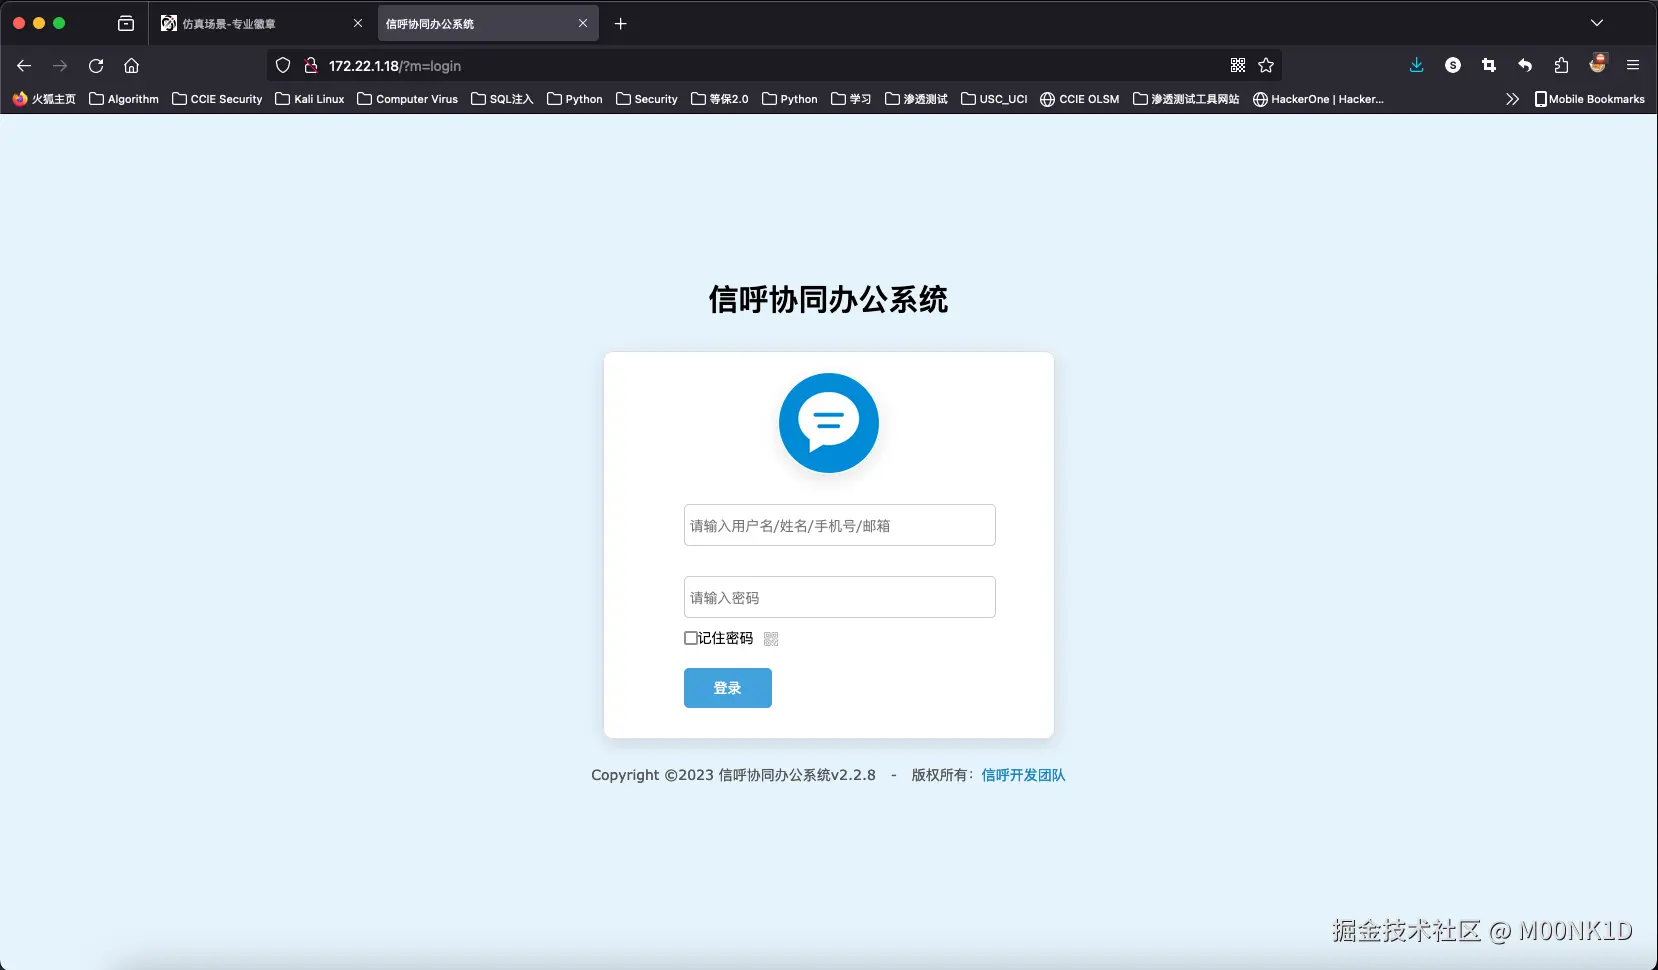Click the blue chat bubble logo

[829, 423]
